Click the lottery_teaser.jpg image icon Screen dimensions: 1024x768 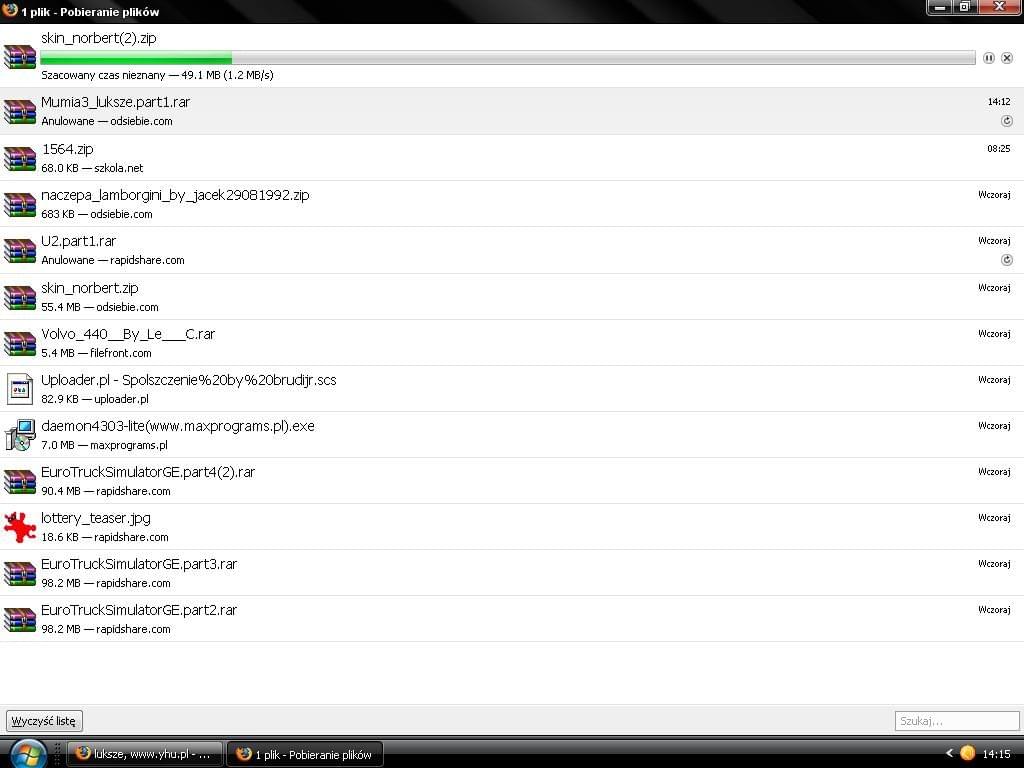coord(20,527)
